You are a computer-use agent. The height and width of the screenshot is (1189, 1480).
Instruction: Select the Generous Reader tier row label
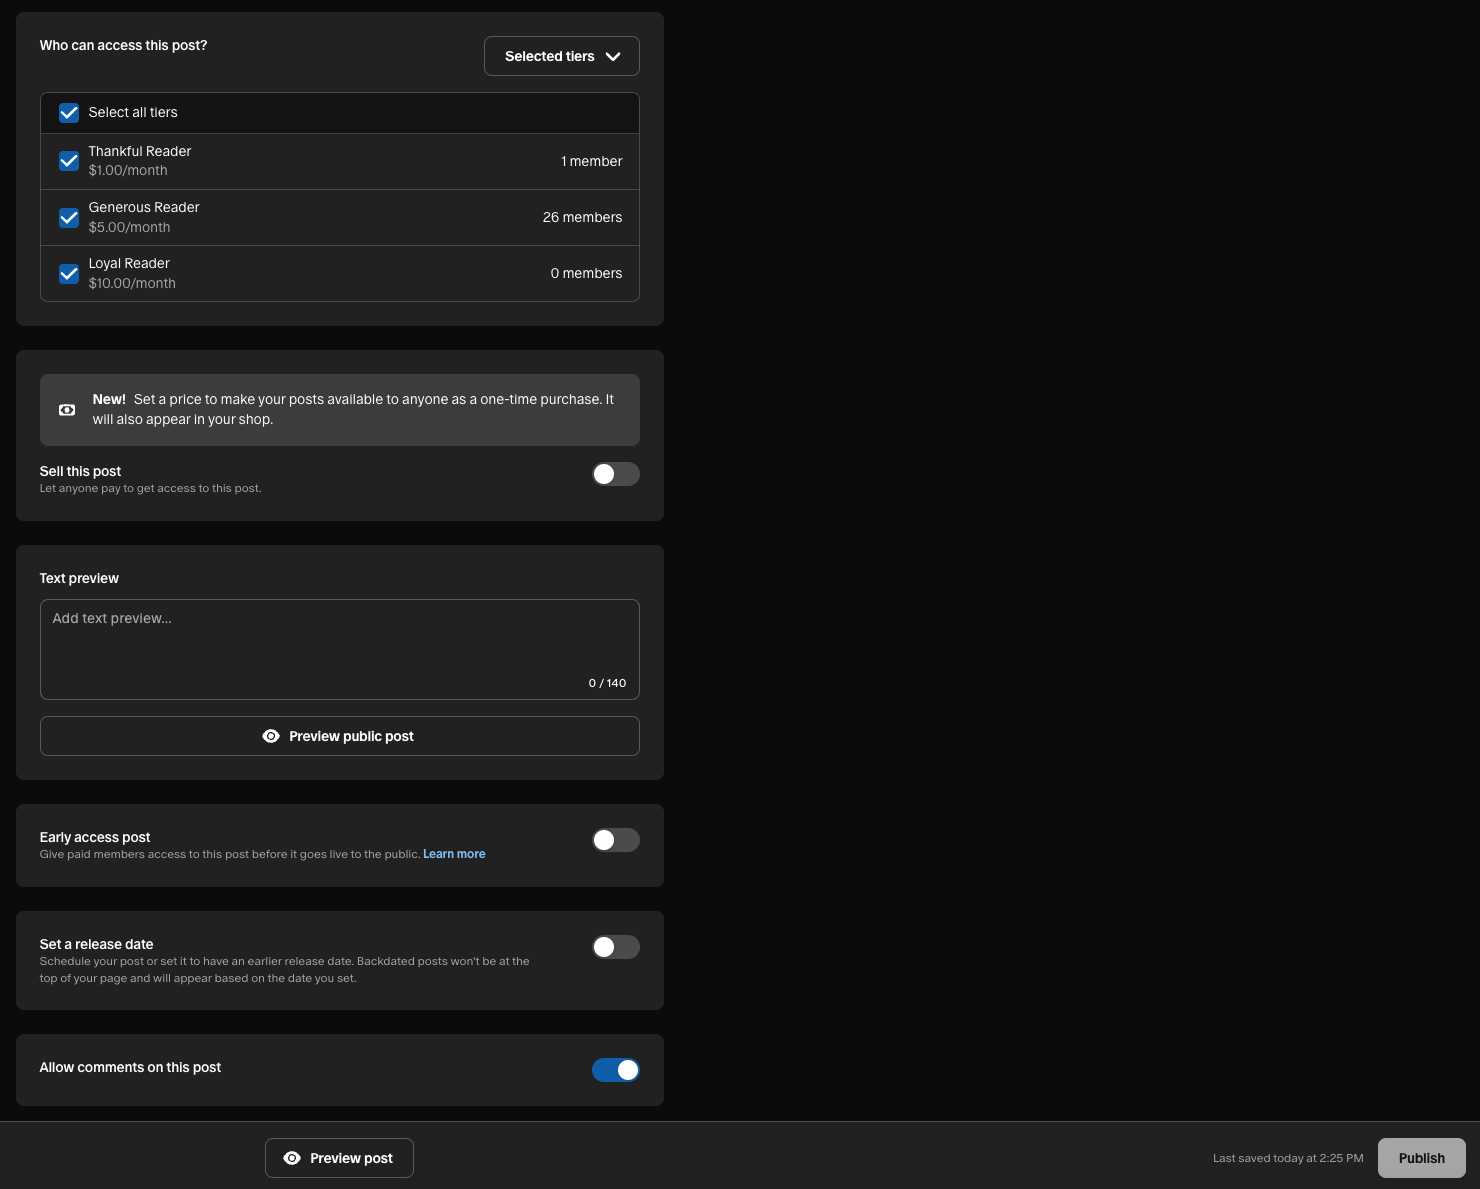[144, 207]
